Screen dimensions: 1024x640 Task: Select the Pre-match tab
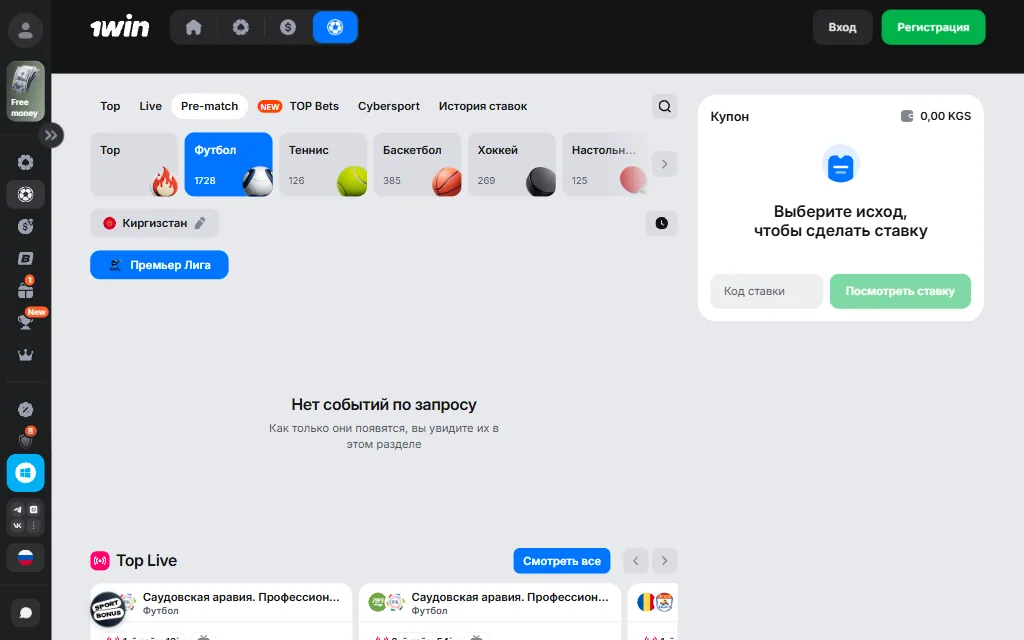tap(210, 106)
